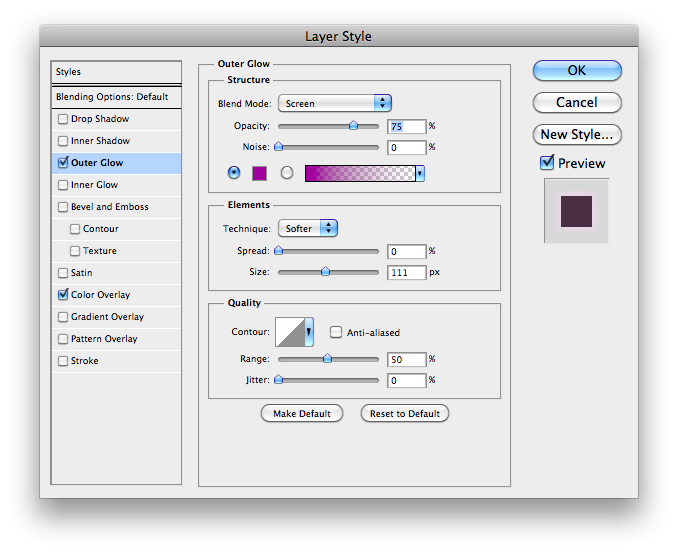
Task: Click Reset to Default button
Action: tap(405, 413)
